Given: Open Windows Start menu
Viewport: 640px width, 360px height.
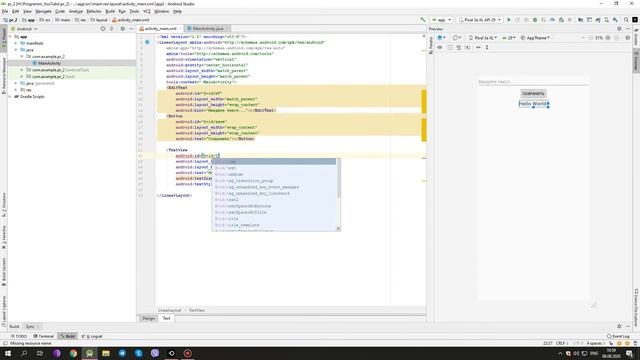Looking at the screenshot, I should (x=8, y=353).
